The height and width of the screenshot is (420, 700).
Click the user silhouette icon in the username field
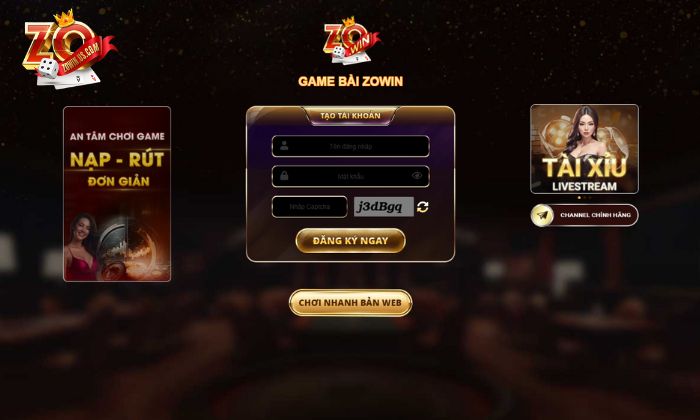click(x=284, y=146)
